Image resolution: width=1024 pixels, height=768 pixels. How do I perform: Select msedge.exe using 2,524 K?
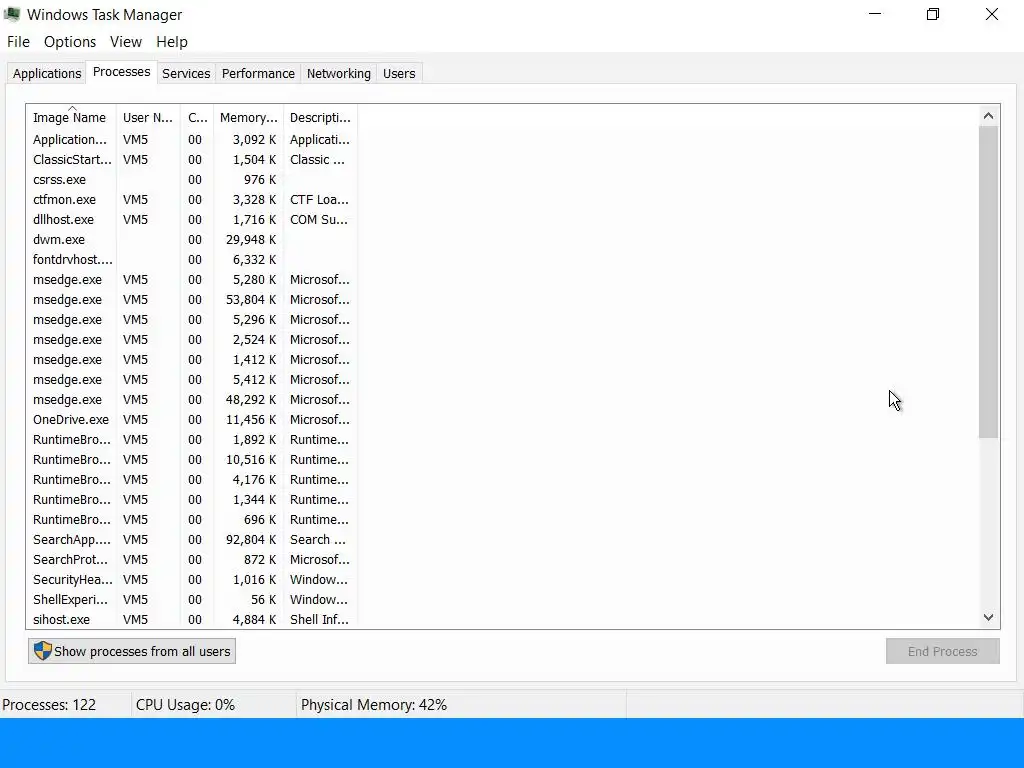[191, 340]
